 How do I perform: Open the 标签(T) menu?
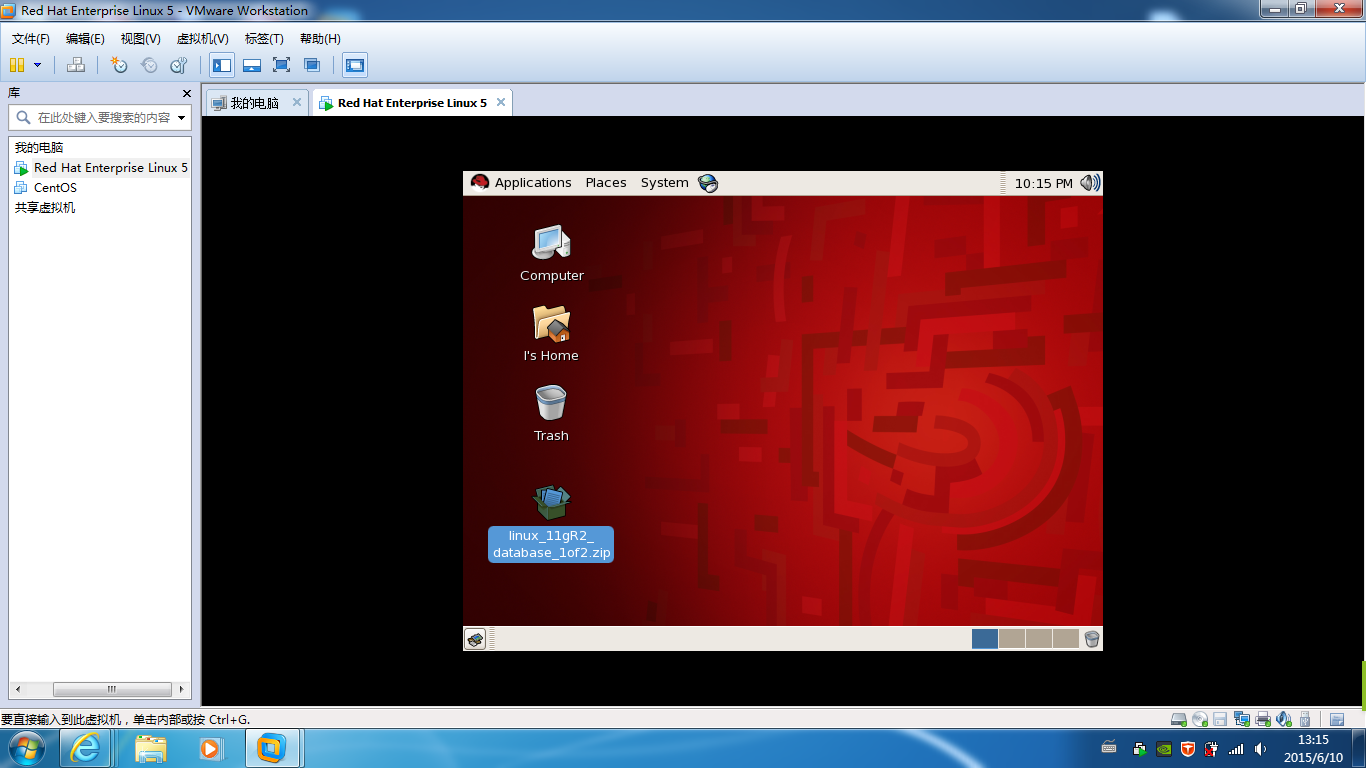(x=264, y=38)
